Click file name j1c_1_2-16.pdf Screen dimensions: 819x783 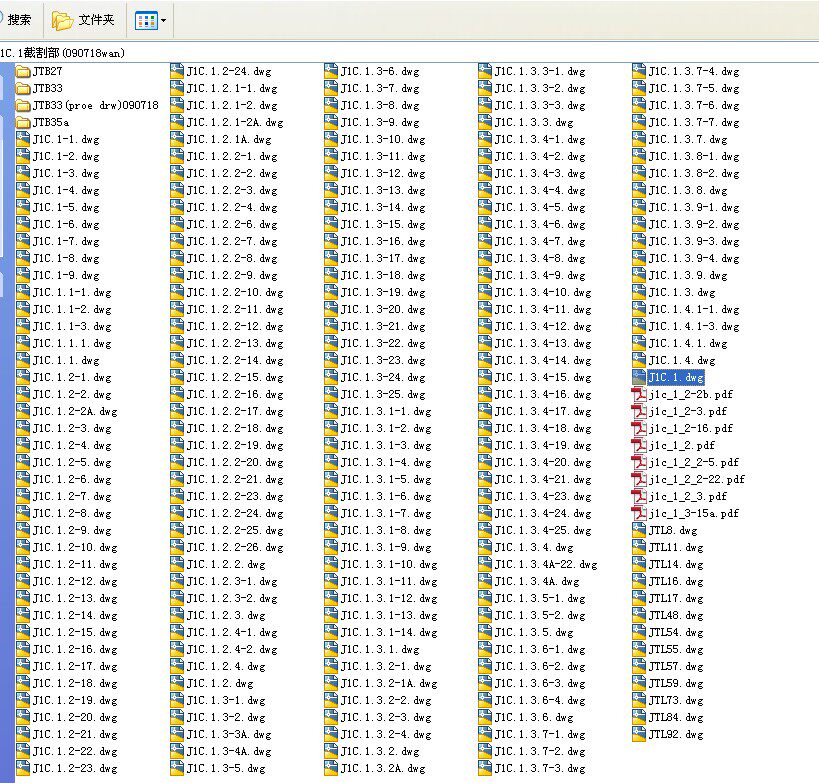point(691,428)
